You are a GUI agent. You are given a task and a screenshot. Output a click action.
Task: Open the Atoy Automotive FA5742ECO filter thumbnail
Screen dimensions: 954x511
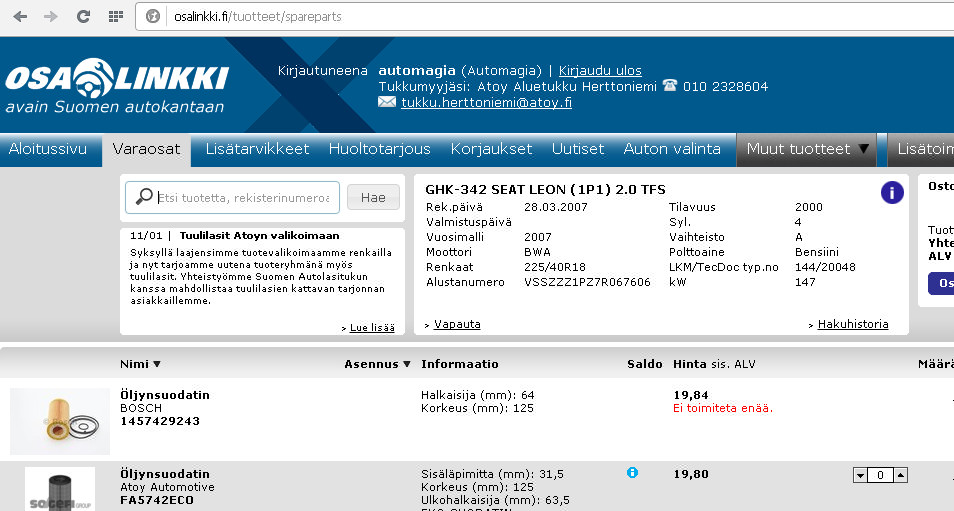click(x=60, y=489)
